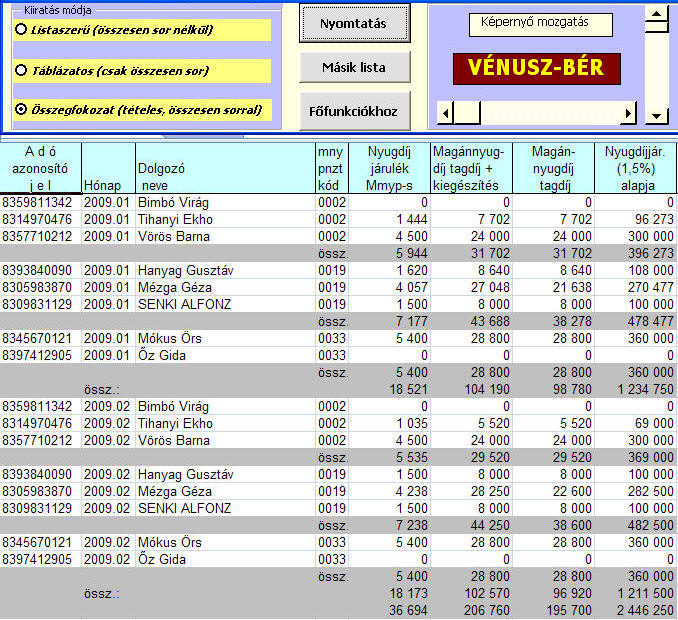The width and height of the screenshot is (678, 620).
Task: Click the Adó azonosító jel column header
Action: point(40,168)
